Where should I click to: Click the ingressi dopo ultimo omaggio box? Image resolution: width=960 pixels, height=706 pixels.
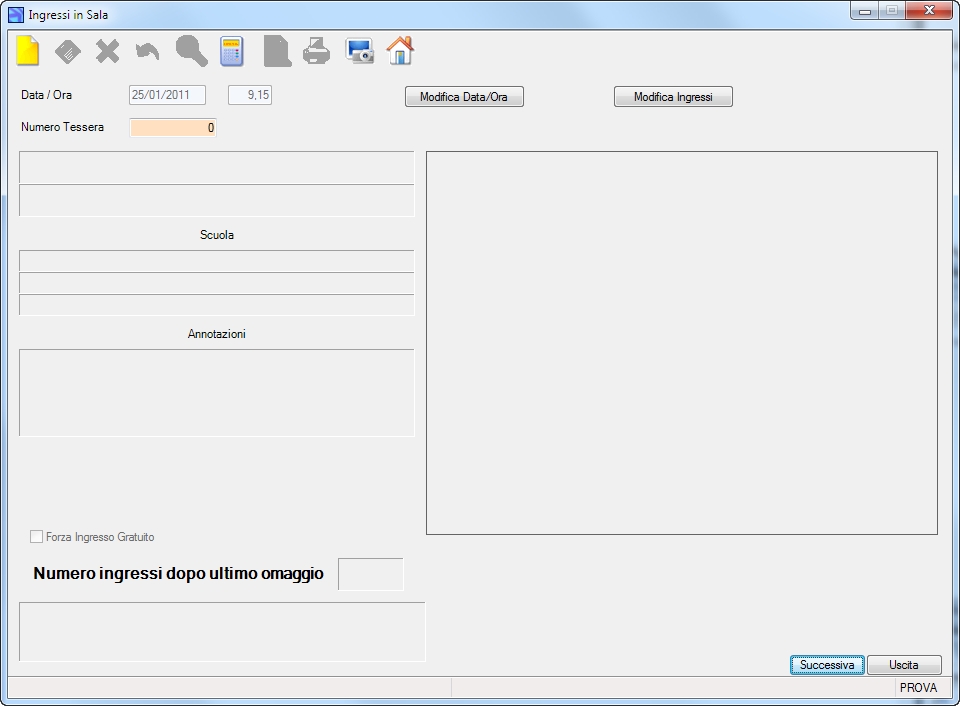point(370,574)
